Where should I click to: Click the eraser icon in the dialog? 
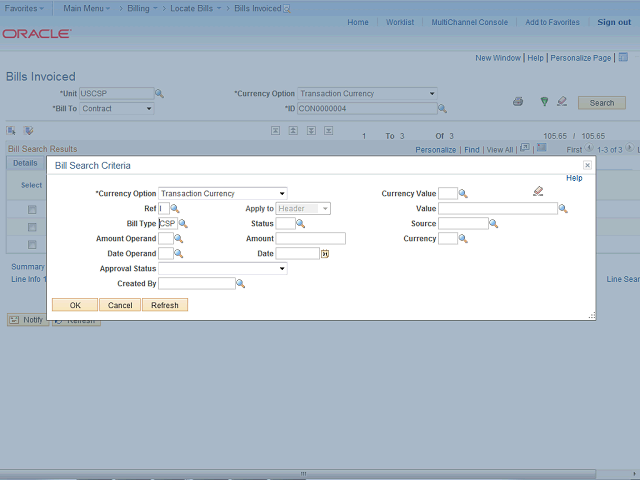point(538,191)
